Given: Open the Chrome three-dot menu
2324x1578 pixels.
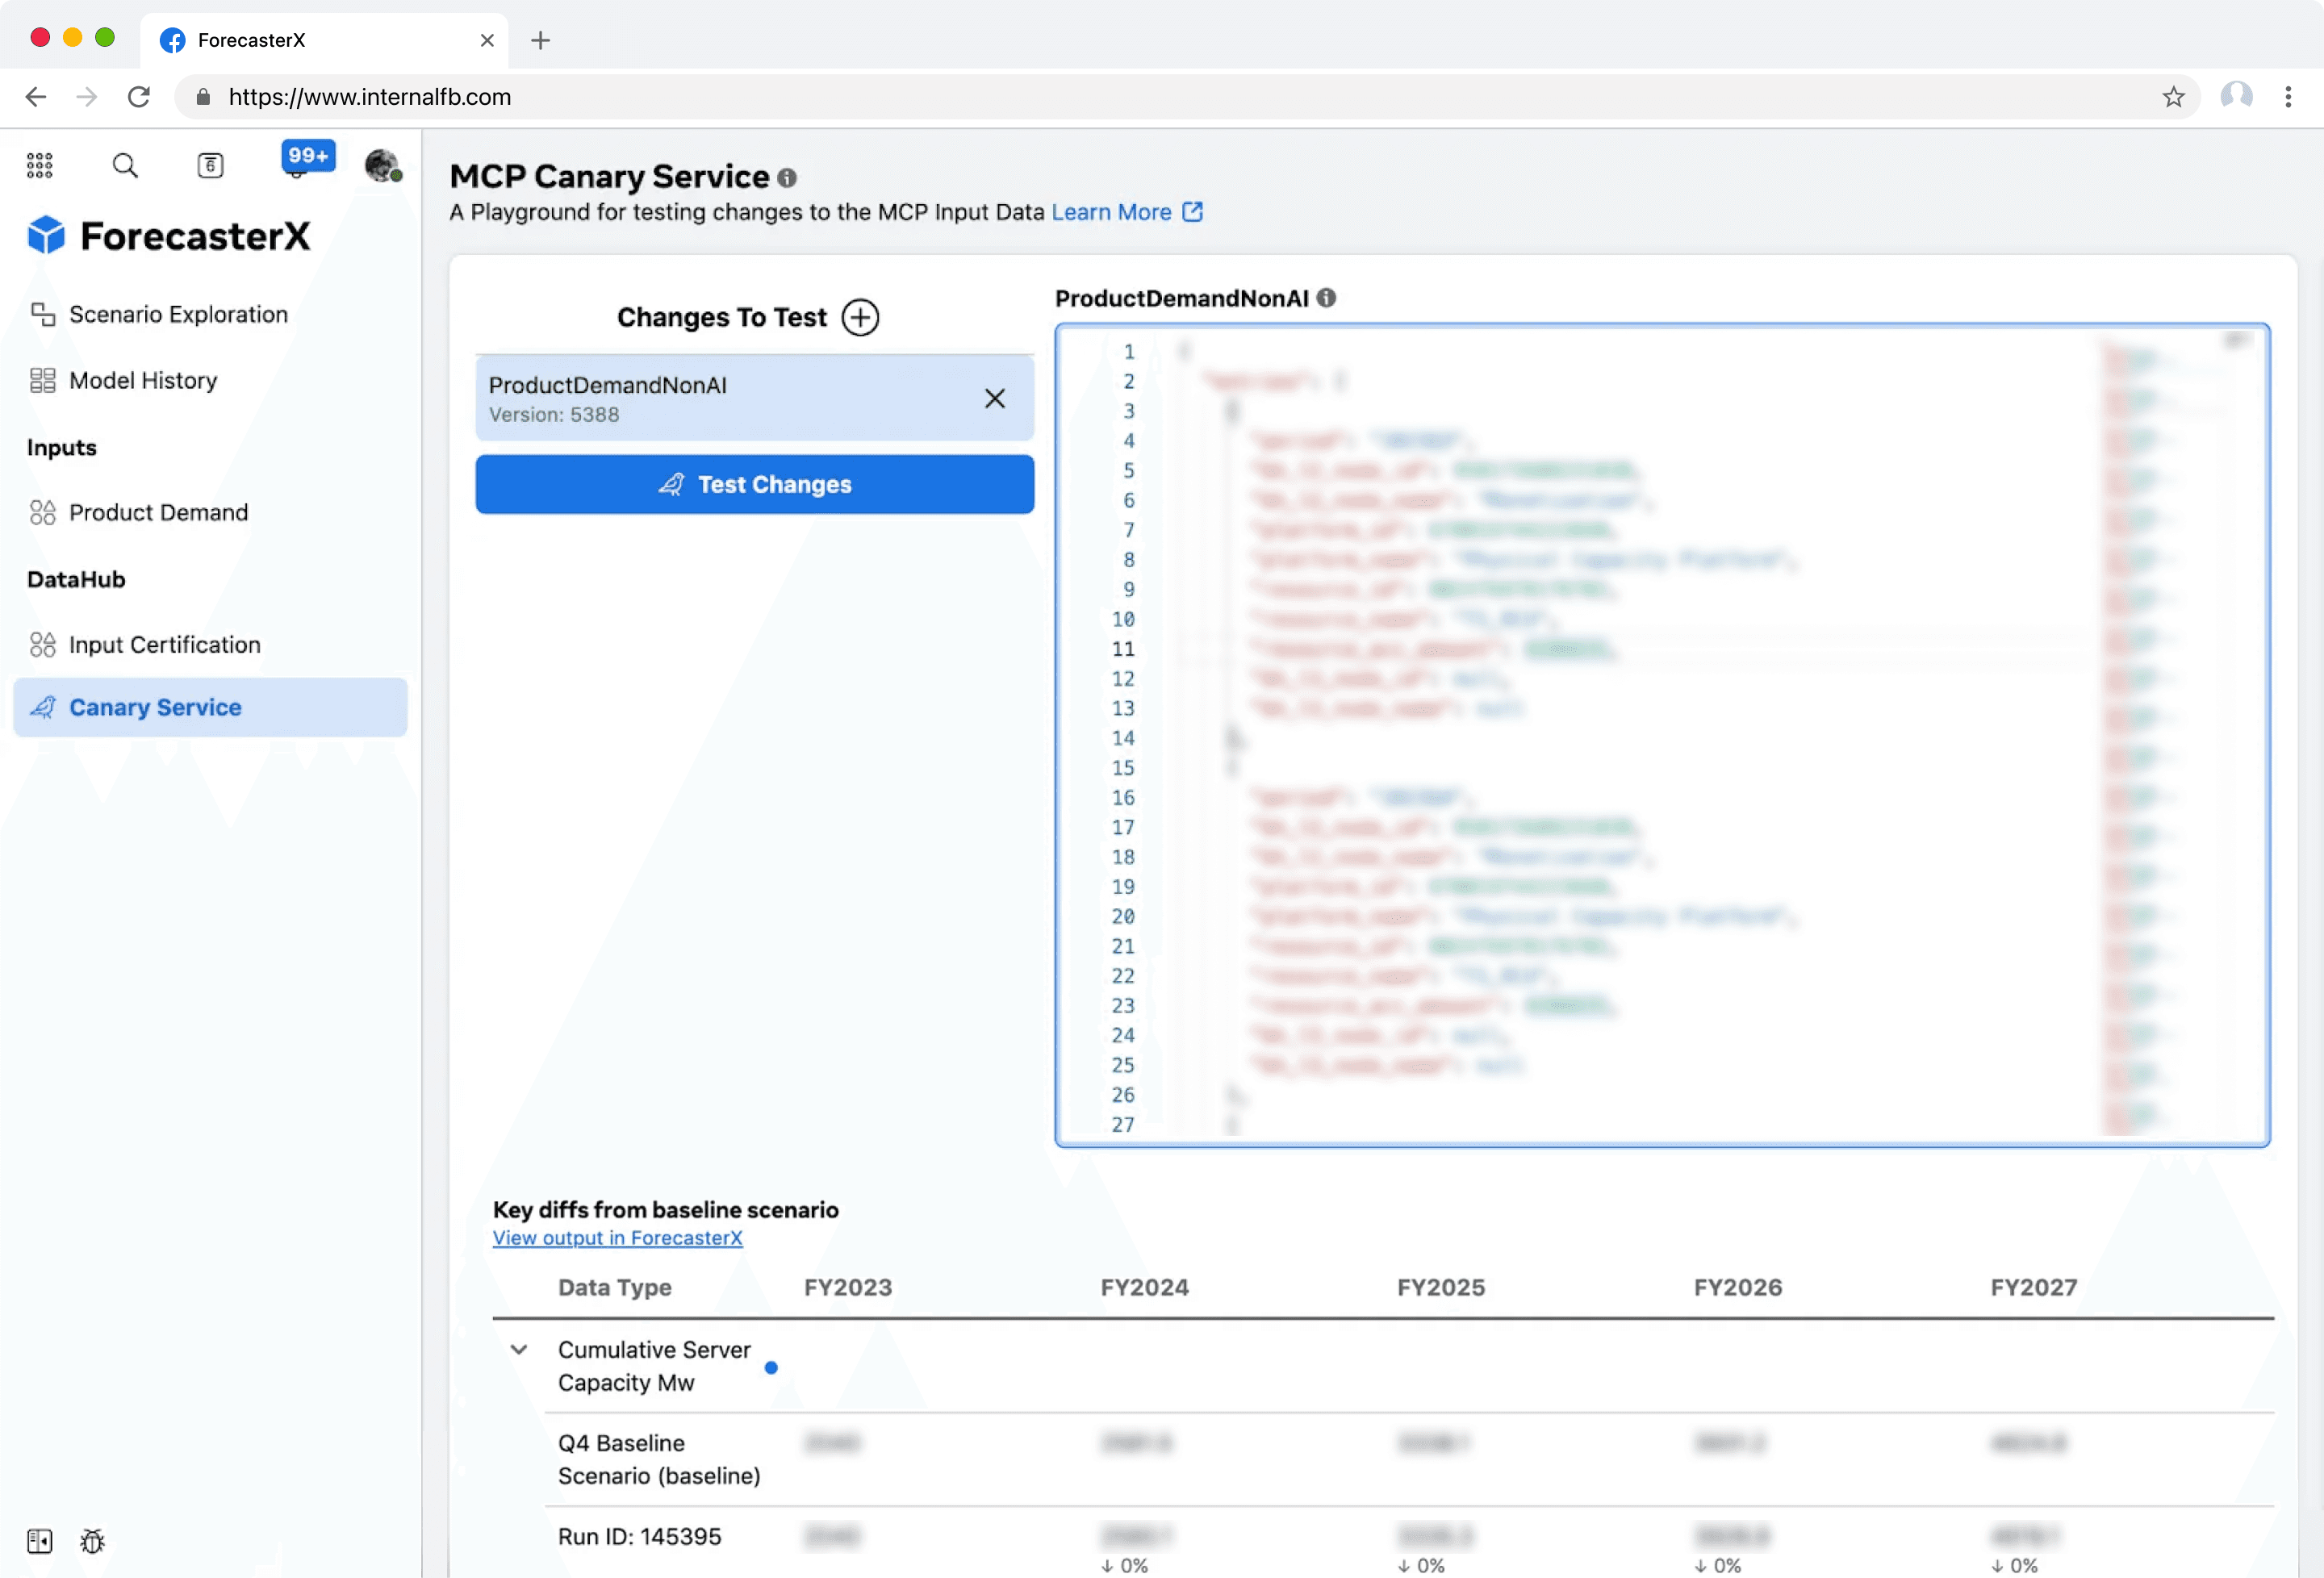Looking at the screenshot, I should pyautogui.click(x=2288, y=97).
